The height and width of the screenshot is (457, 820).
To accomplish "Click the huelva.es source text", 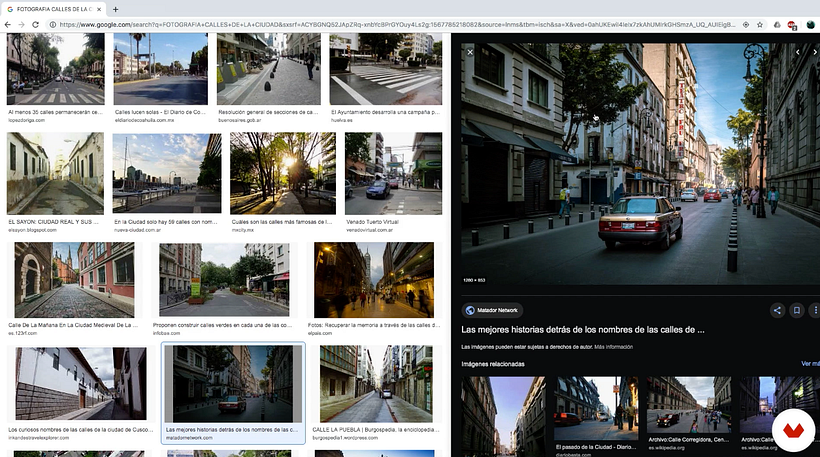I will click(341, 120).
